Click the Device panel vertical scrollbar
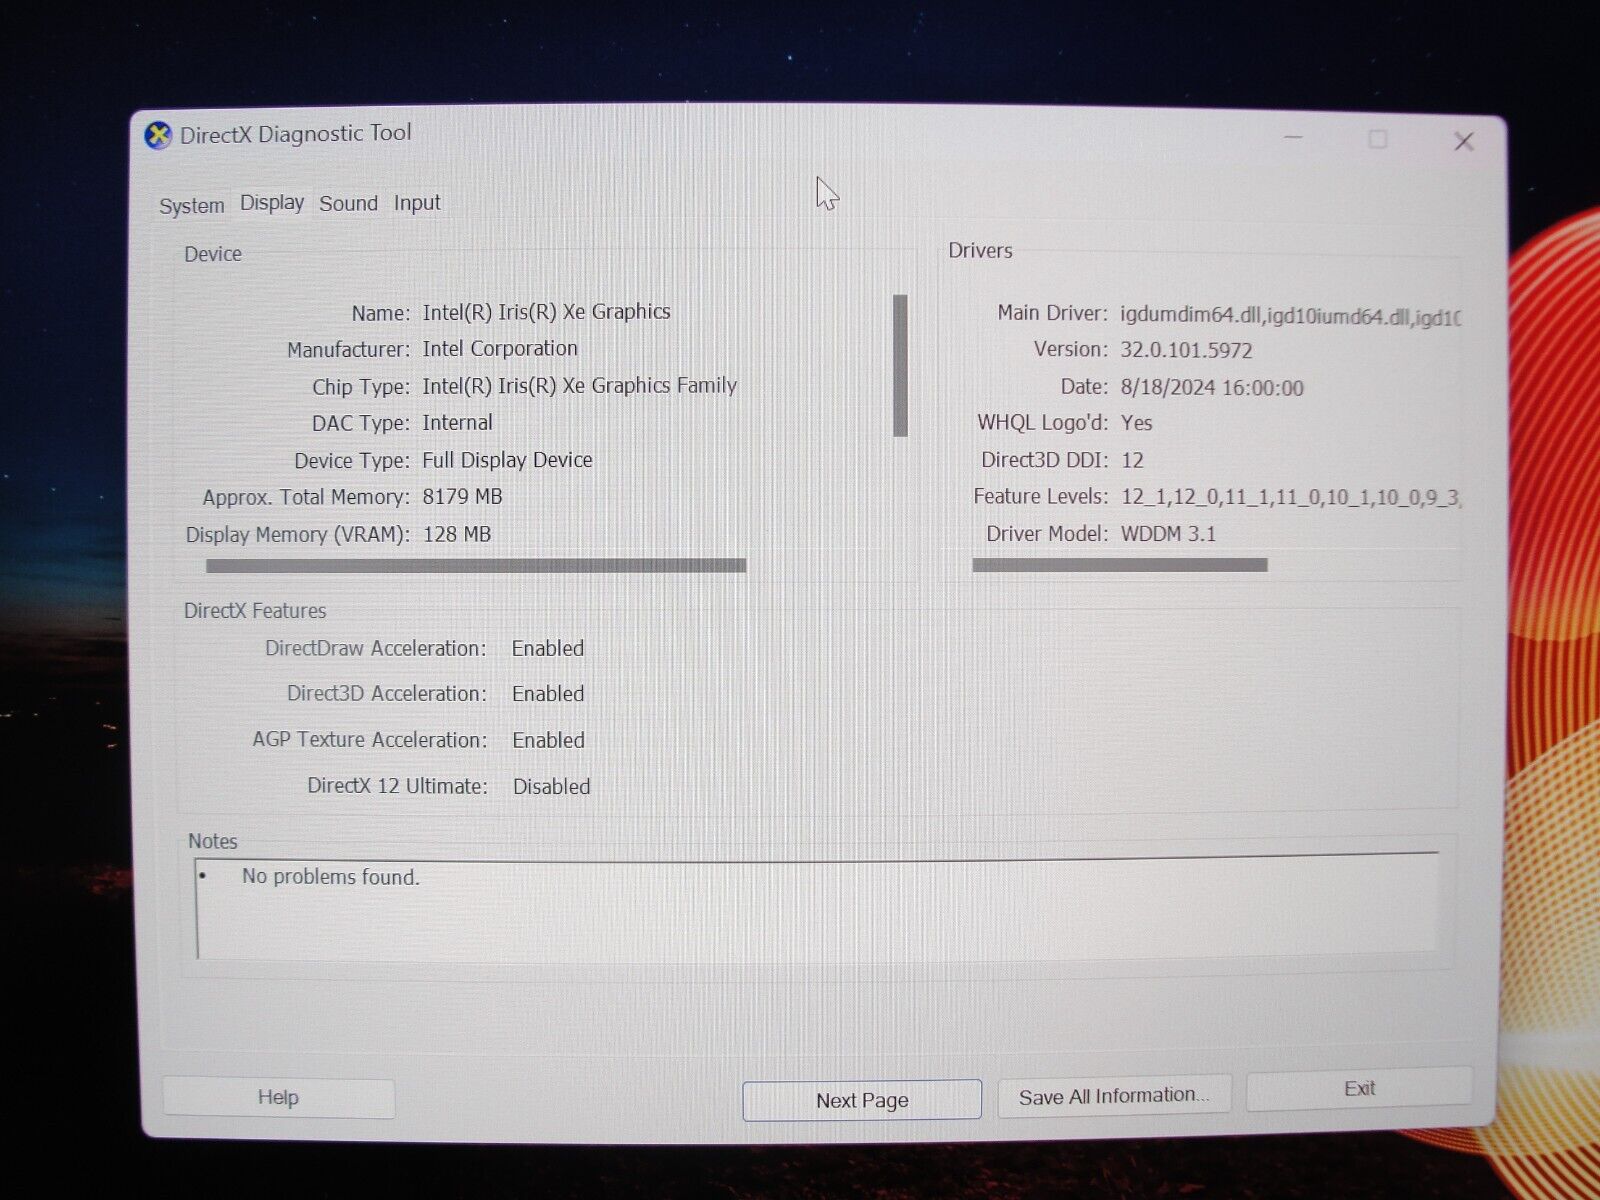This screenshot has height=1200, width=1600. 900,365
